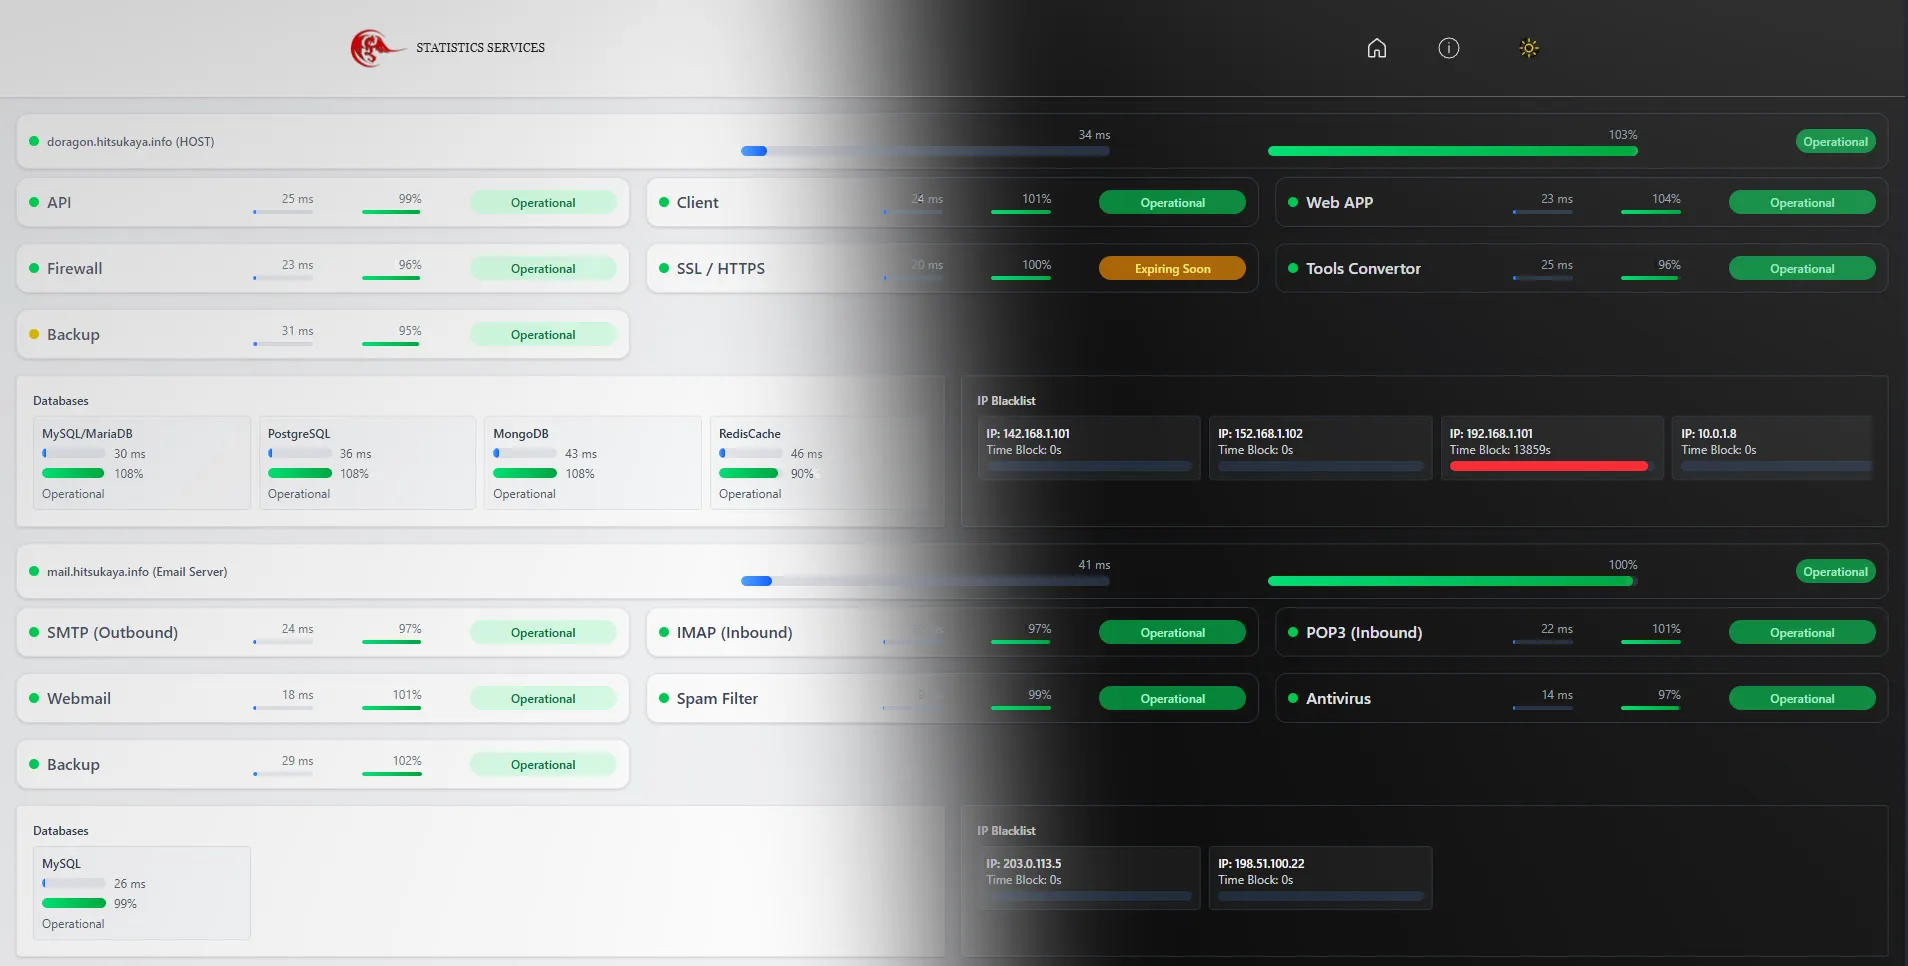Click the host 103% uptime bar

point(1452,151)
